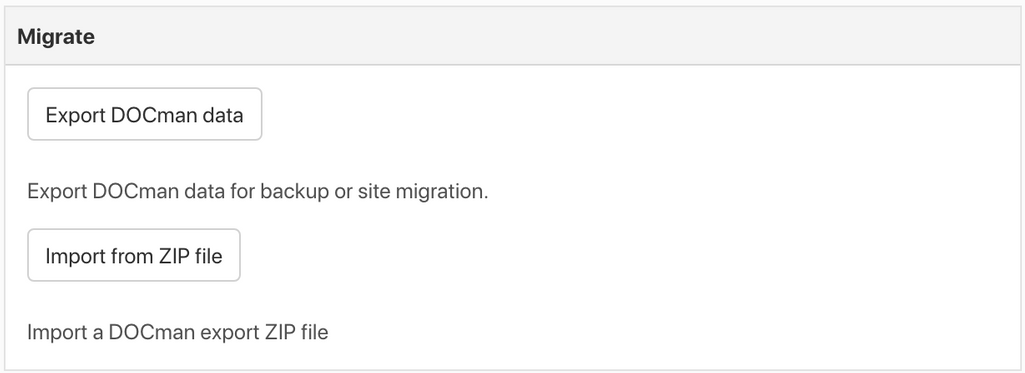
Task: Click the word 'Migrate' in the header
Action: (56, 37)
